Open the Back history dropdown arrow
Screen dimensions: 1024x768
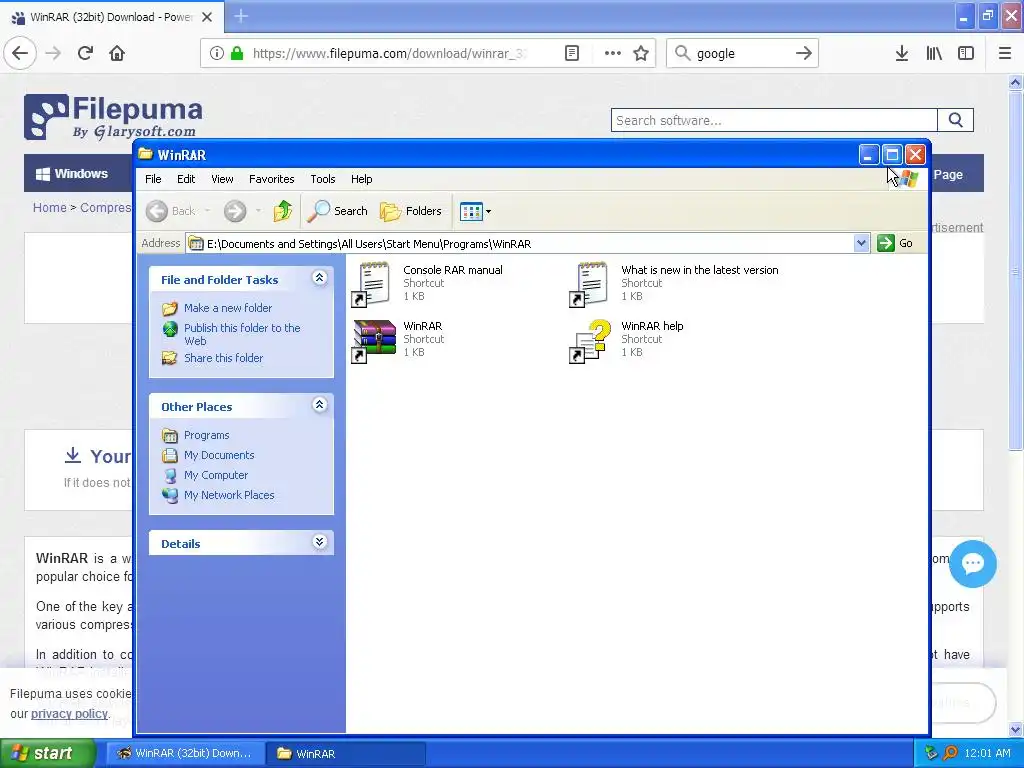(207, 211)
